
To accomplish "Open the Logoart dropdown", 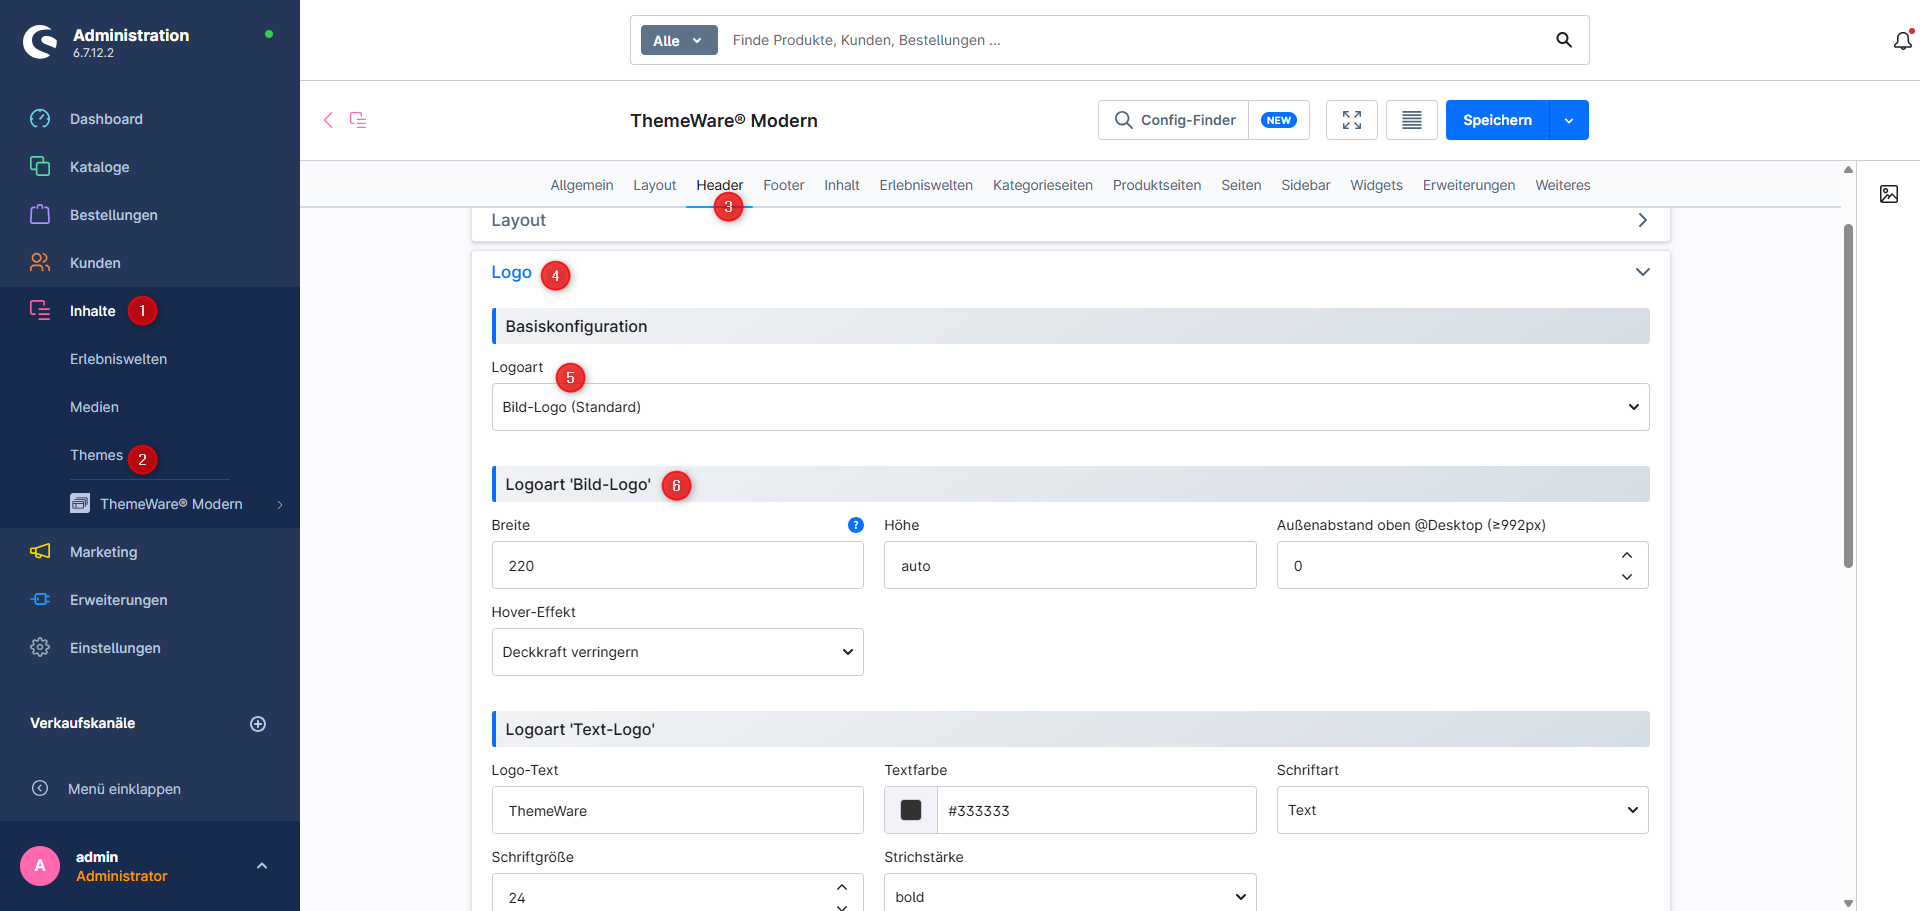I will (1070, 407).
